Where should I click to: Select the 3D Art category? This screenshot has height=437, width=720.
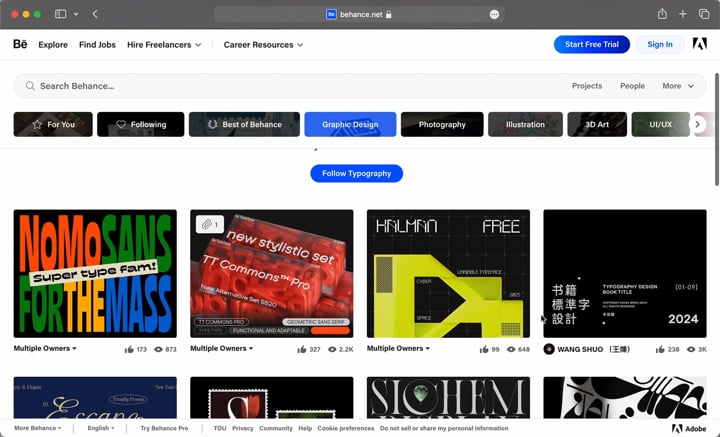pos(597,124)
